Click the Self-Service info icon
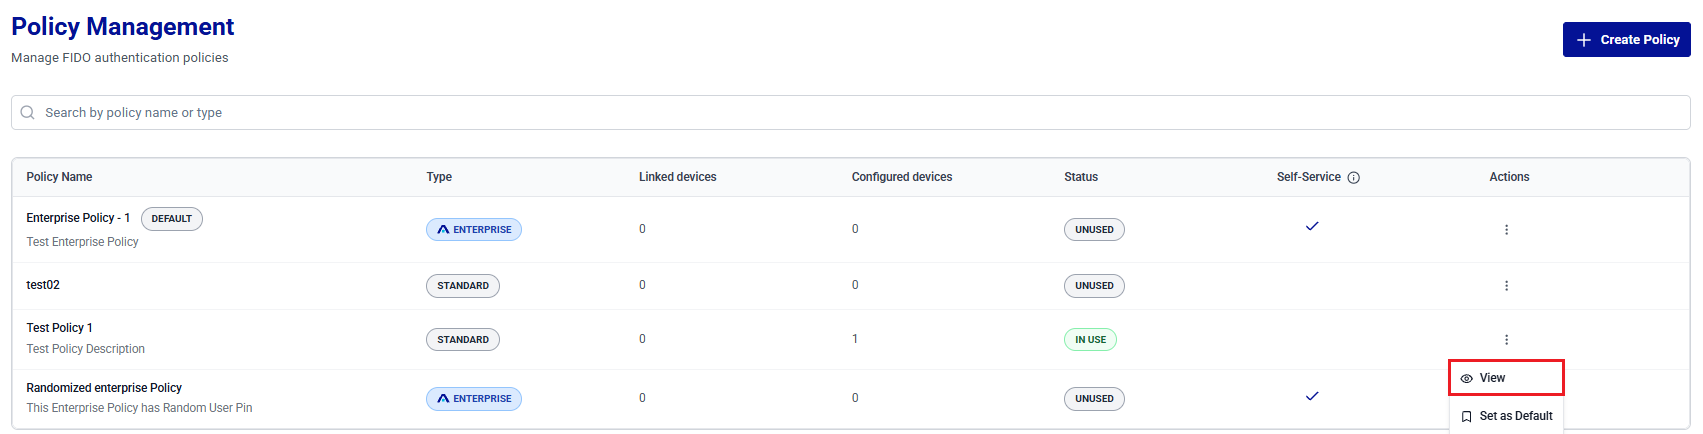Viewport: 1703px width, 434px height. [x=1354, y=178]
